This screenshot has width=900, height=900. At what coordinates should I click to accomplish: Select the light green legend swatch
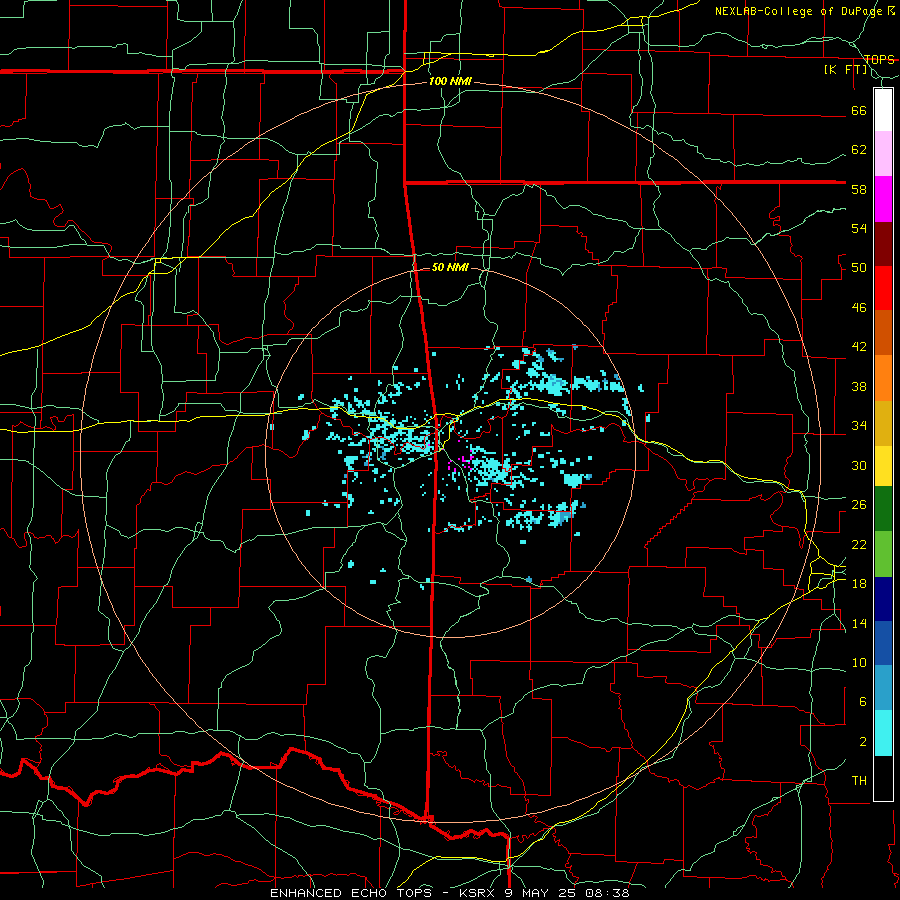coord(883,554)
